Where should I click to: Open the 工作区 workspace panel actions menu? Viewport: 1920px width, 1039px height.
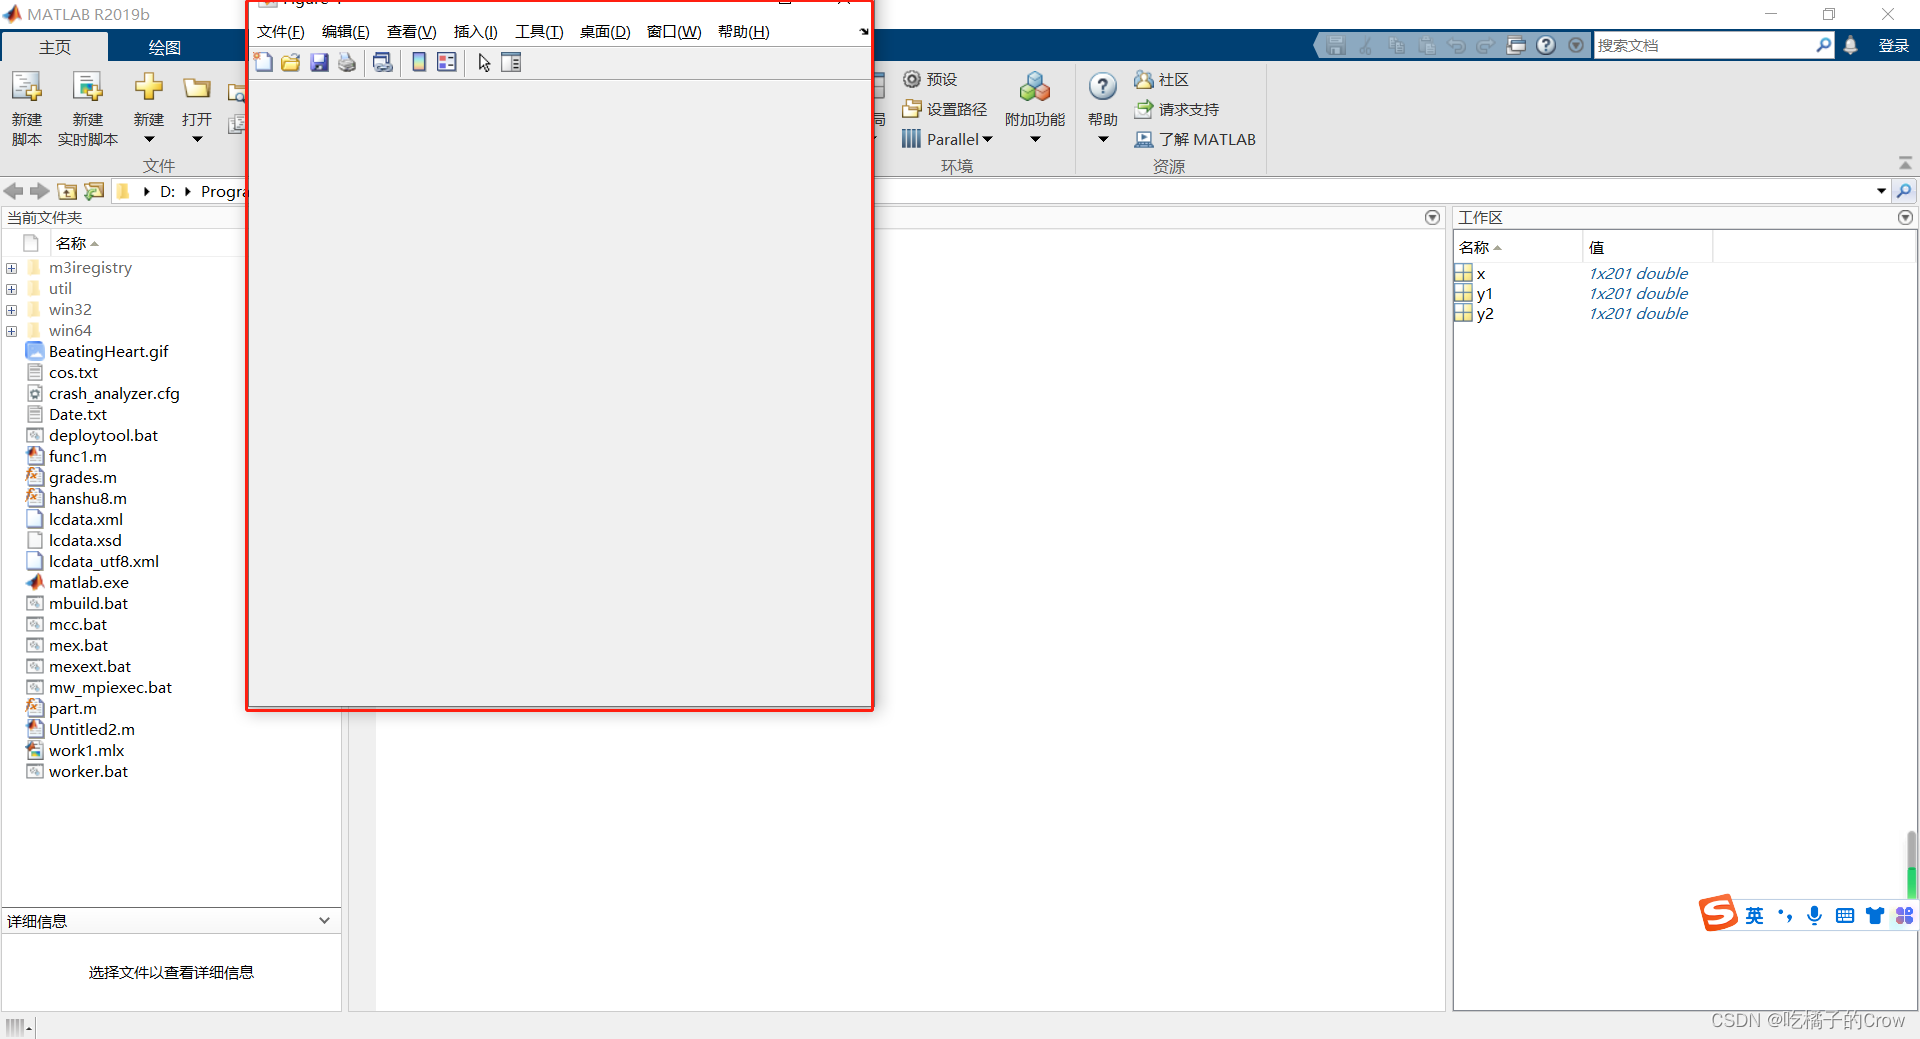pos(1905,217)
